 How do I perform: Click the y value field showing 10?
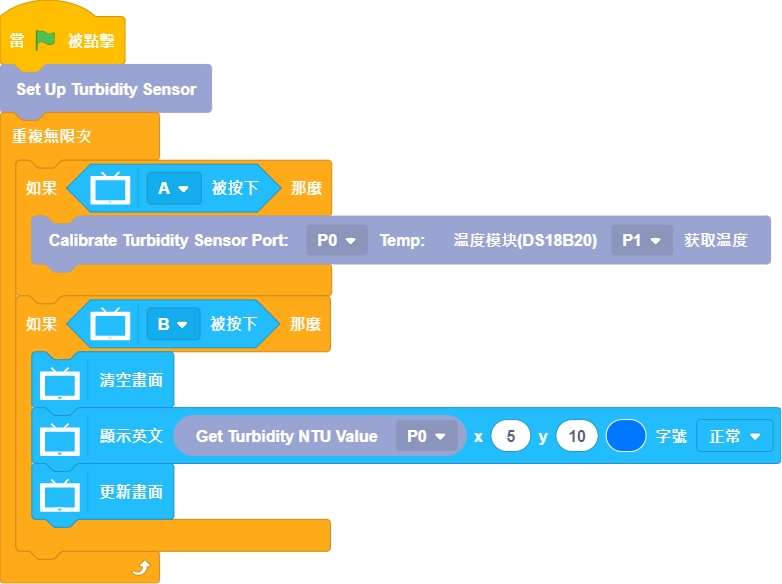click(x=577, y=436)
